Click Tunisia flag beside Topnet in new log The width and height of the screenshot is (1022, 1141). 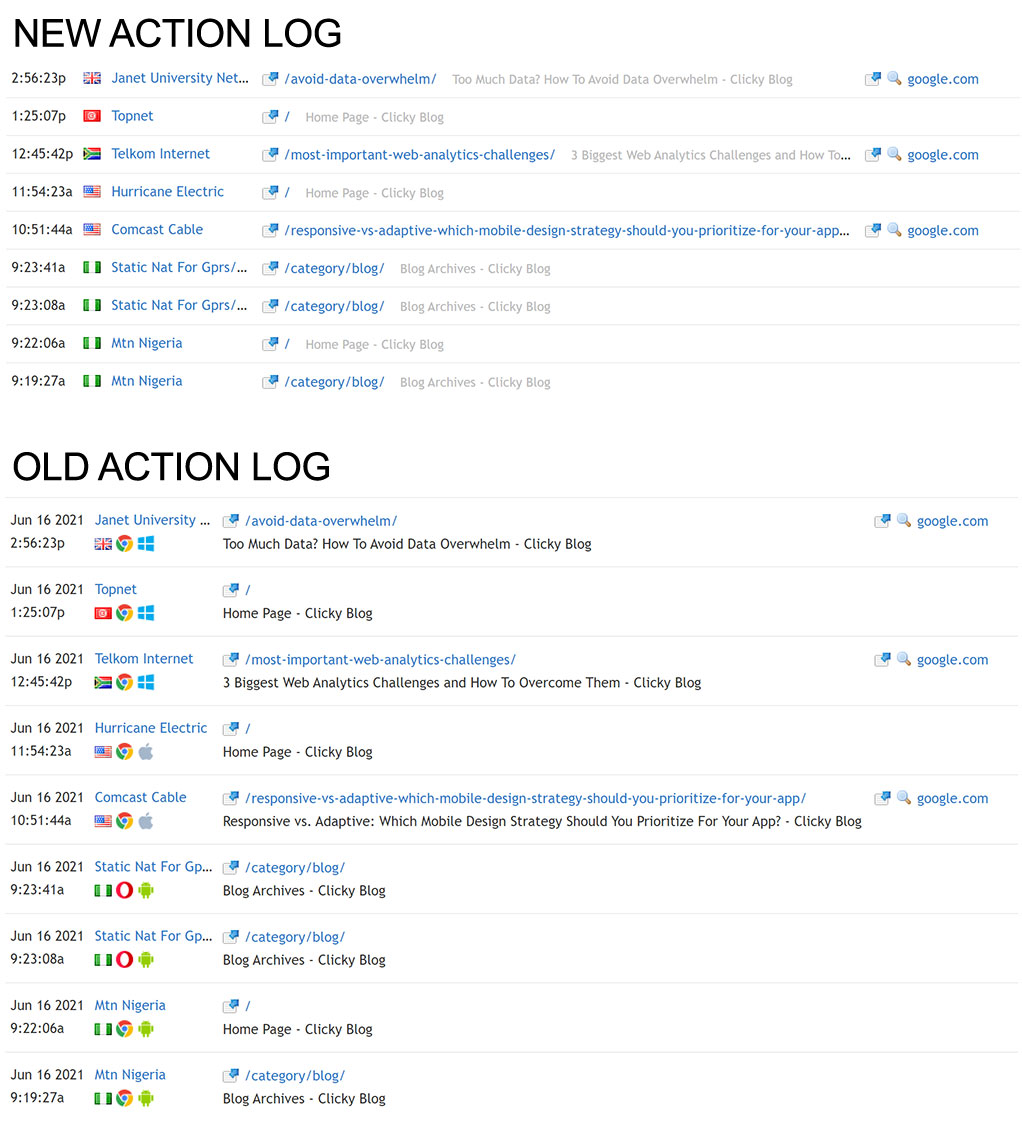[x=92, y=116]
